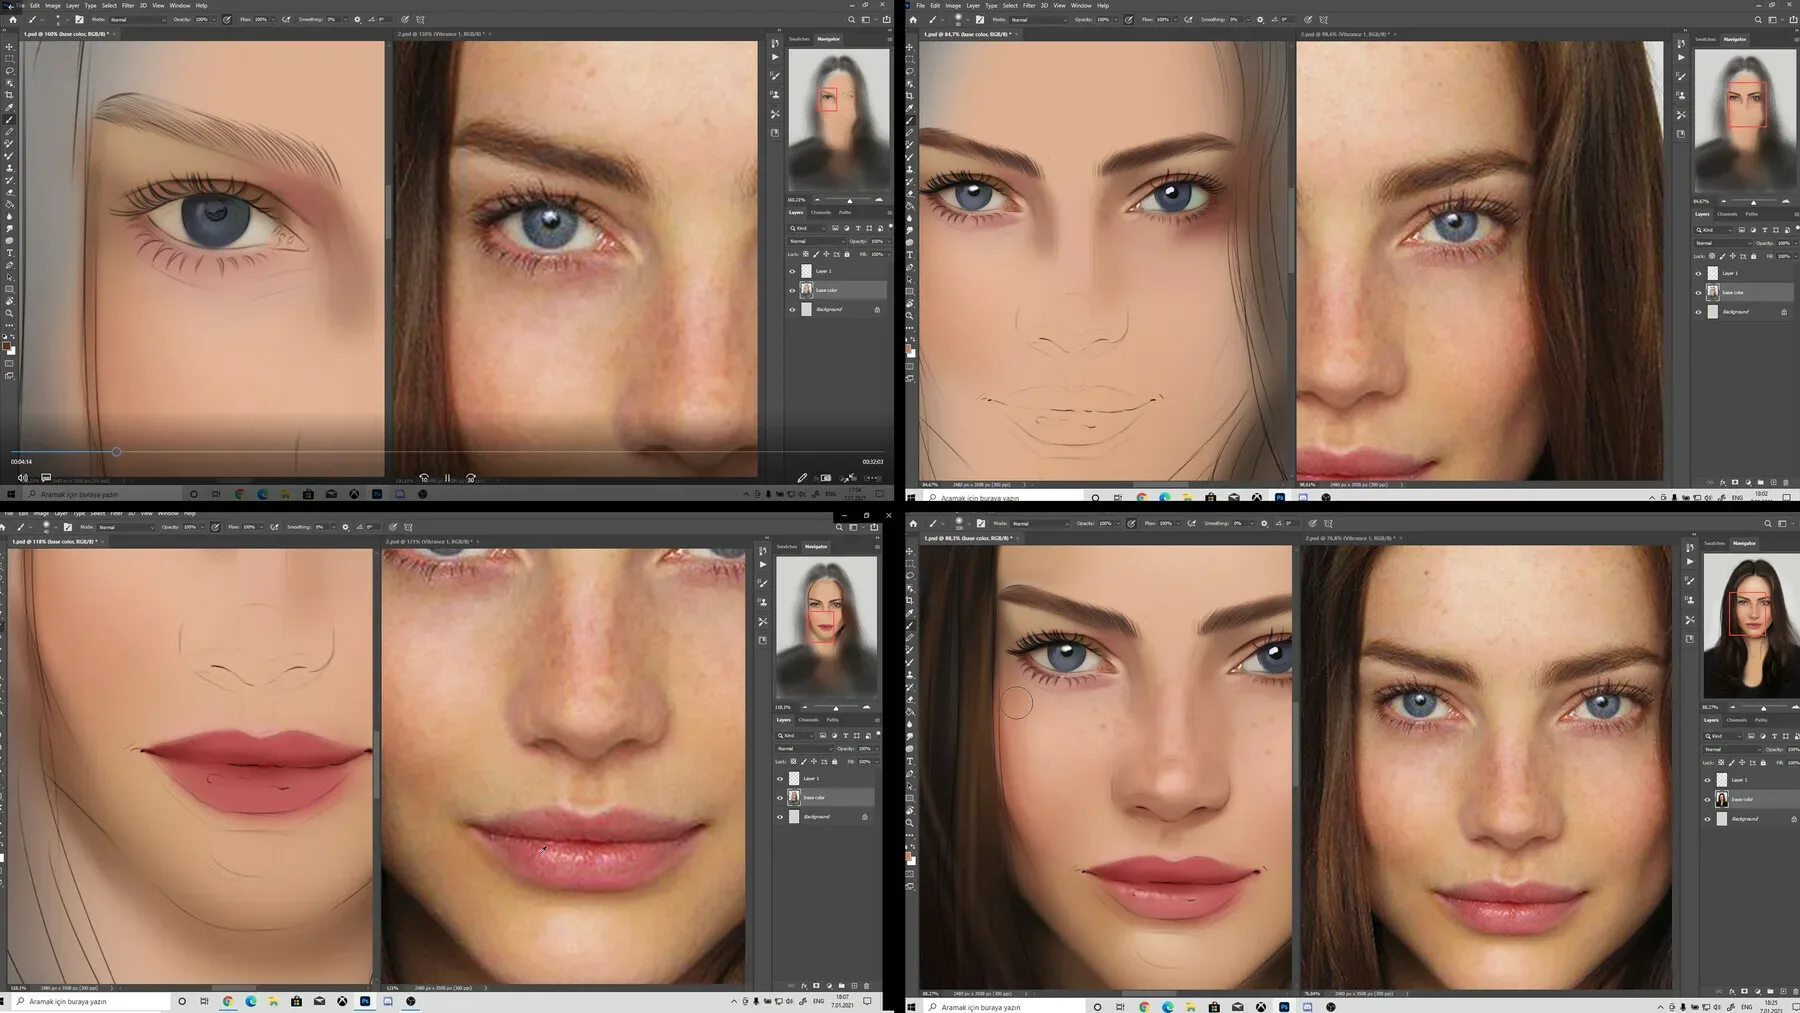Image resolution: width=1800 pixels, height=1013 pixels.
Task: Toggle visibility of the base color layer
Action: (792, 290)
